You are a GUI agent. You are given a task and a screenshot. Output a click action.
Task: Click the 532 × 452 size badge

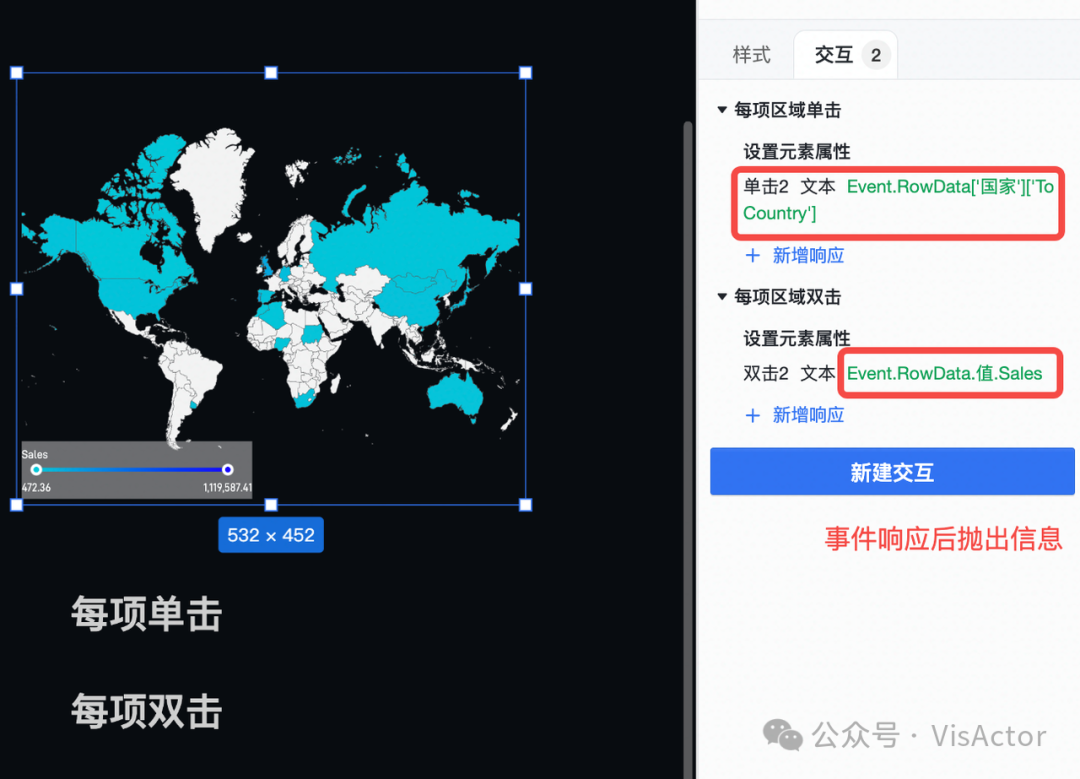click(x=271, y=535)
